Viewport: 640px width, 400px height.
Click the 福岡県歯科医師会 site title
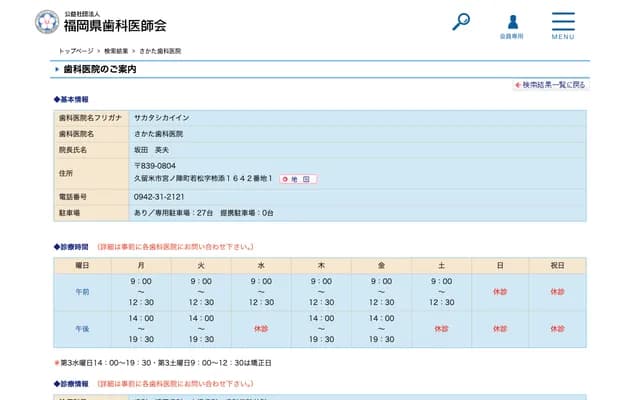point(115,26)
